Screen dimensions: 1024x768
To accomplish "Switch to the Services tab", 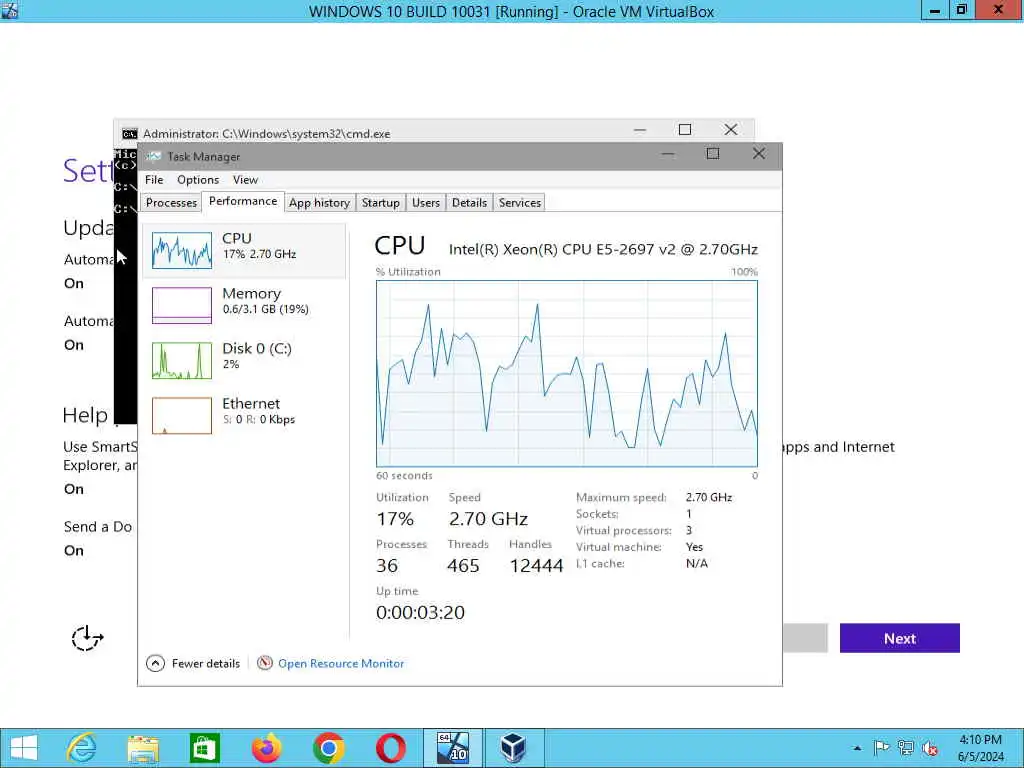I will pos(520,202).
